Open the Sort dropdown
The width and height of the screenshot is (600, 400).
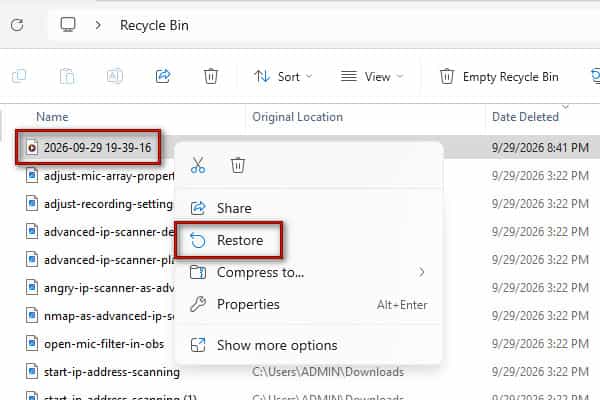(x=283, y=77)
